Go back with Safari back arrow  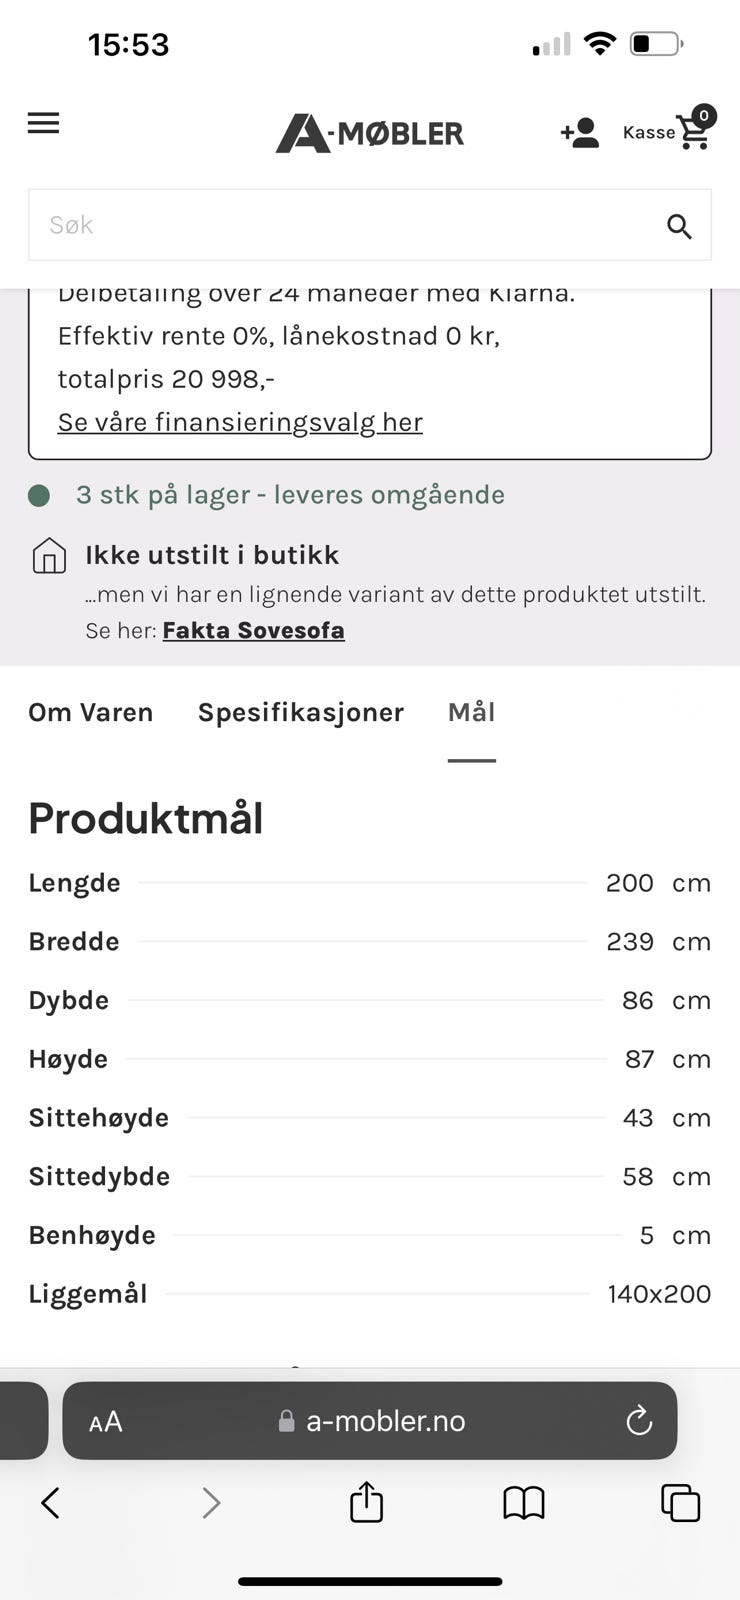[51, 1502]
